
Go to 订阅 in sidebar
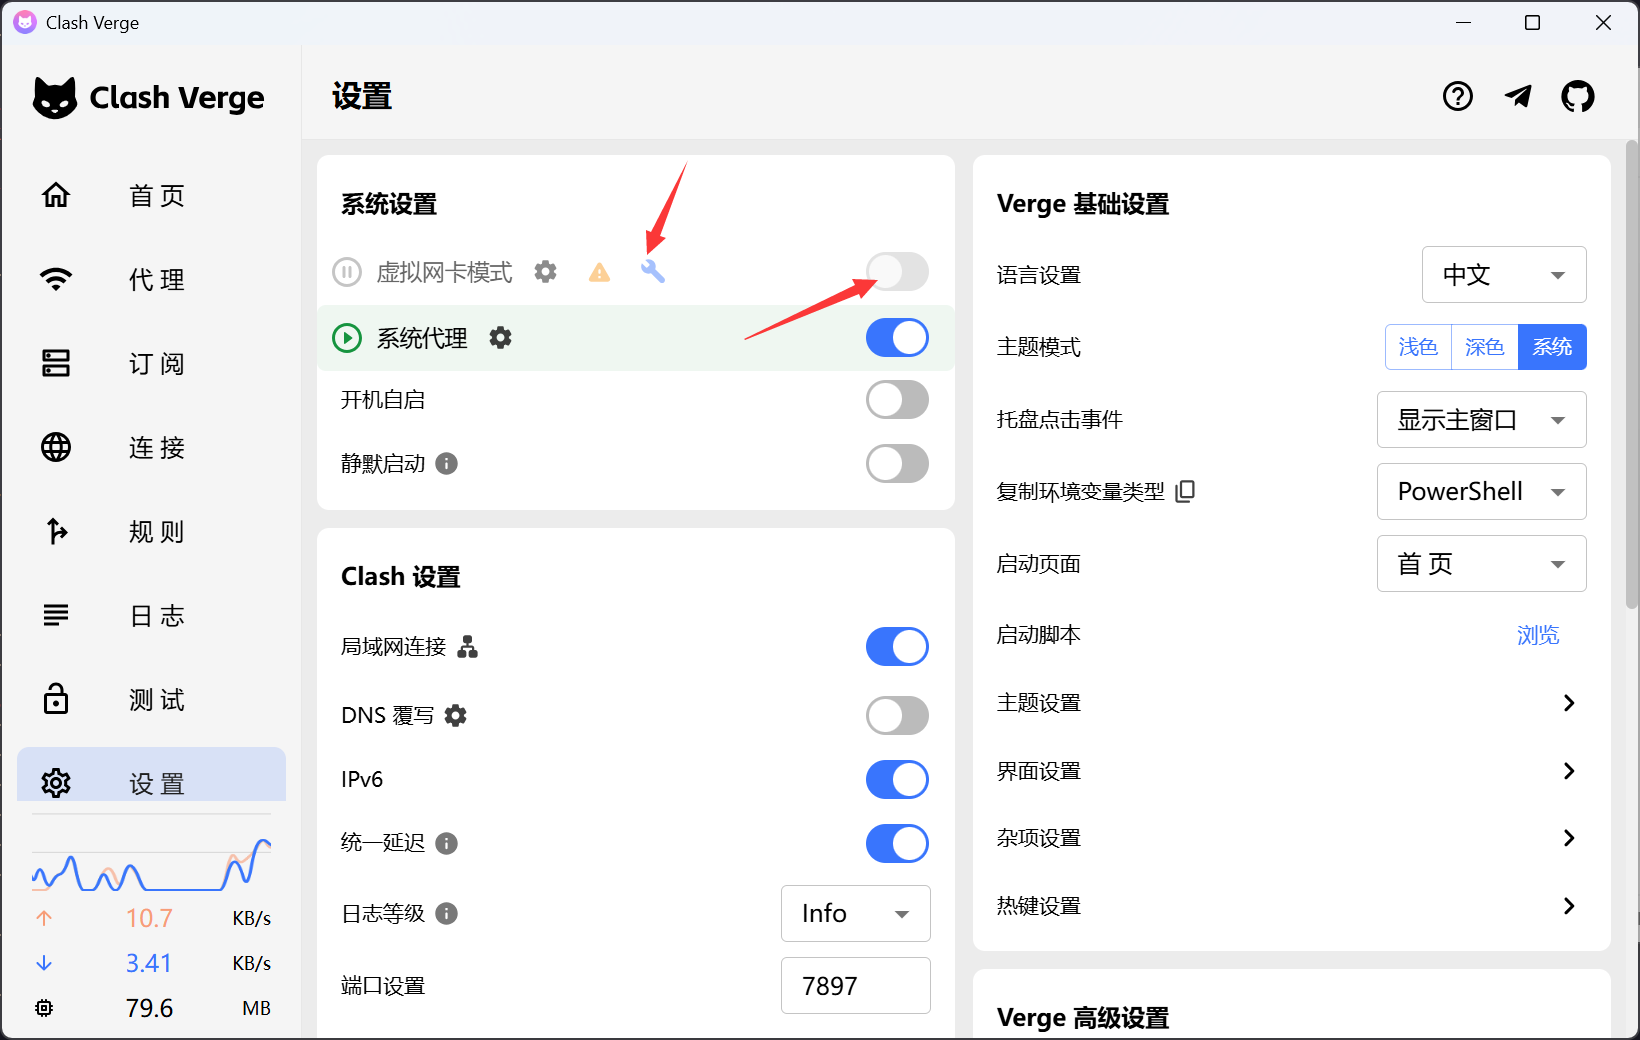tap(151, 364)
